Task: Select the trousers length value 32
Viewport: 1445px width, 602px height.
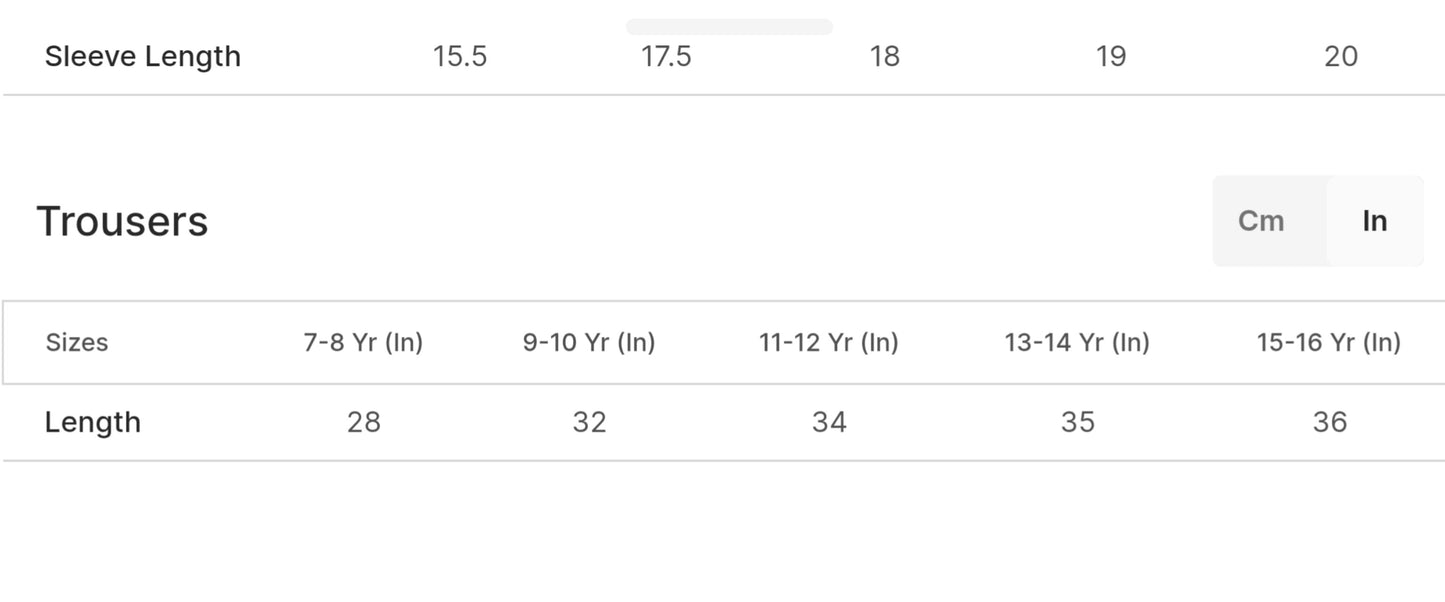Action: 590,422
